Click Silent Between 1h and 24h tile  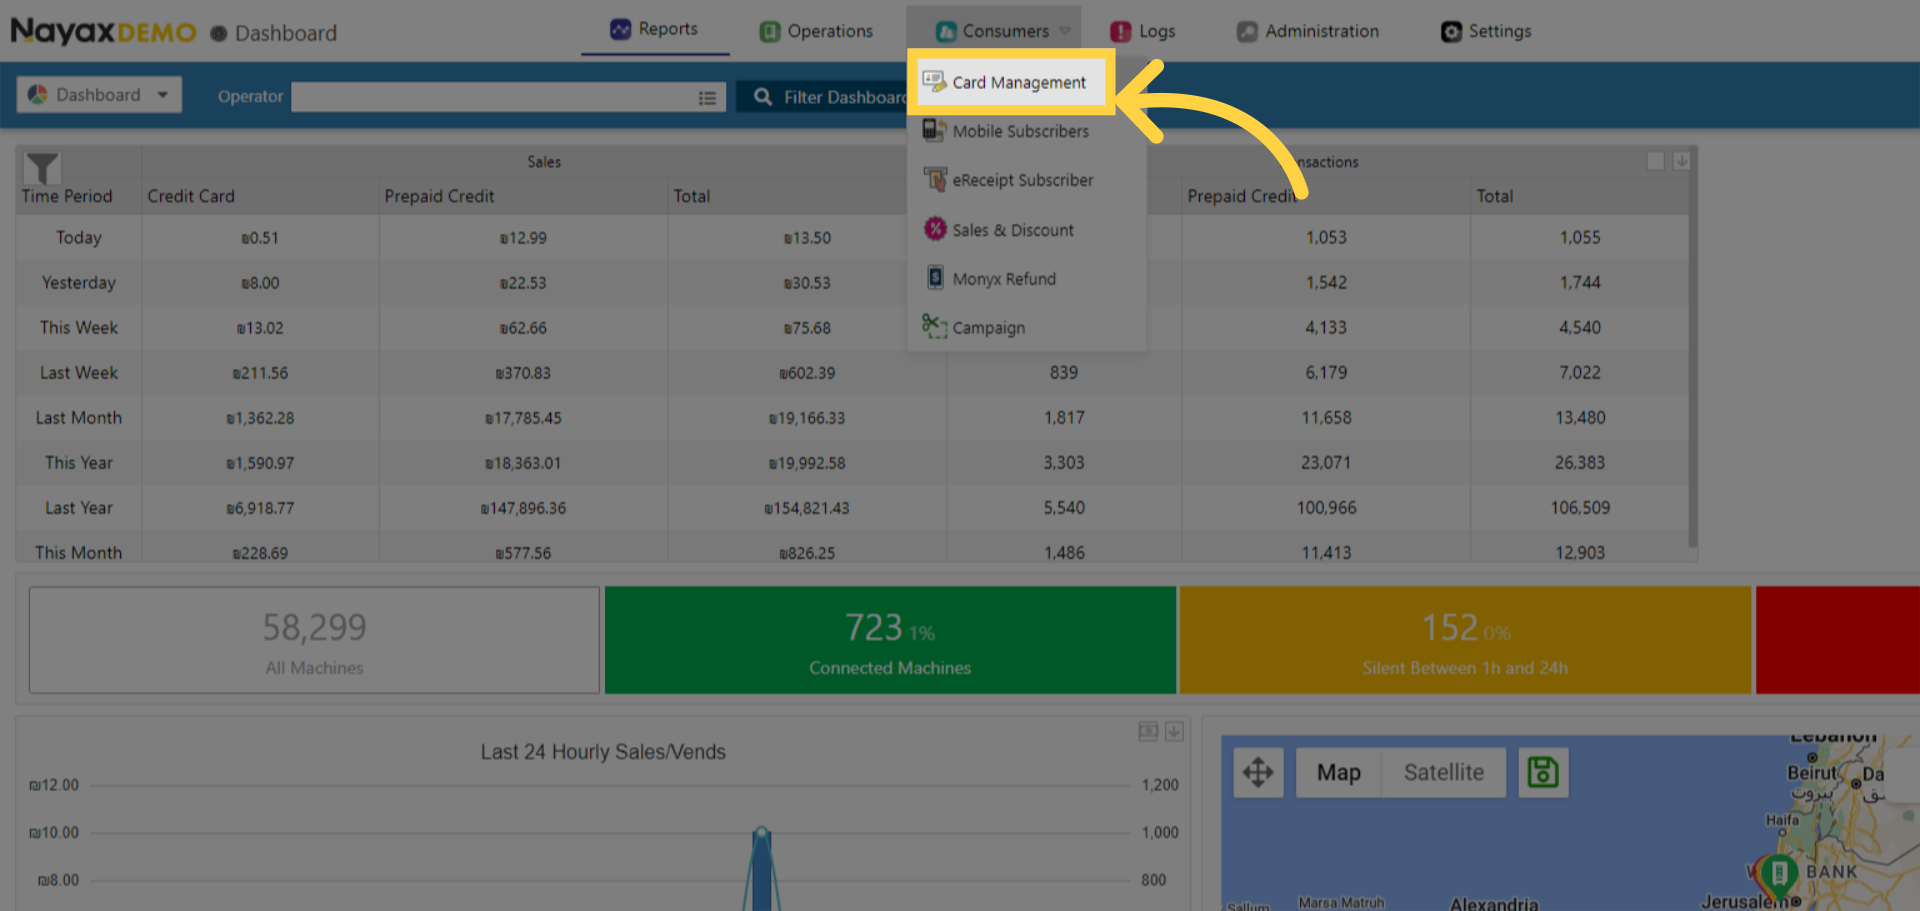click(x=1465, y=640)
